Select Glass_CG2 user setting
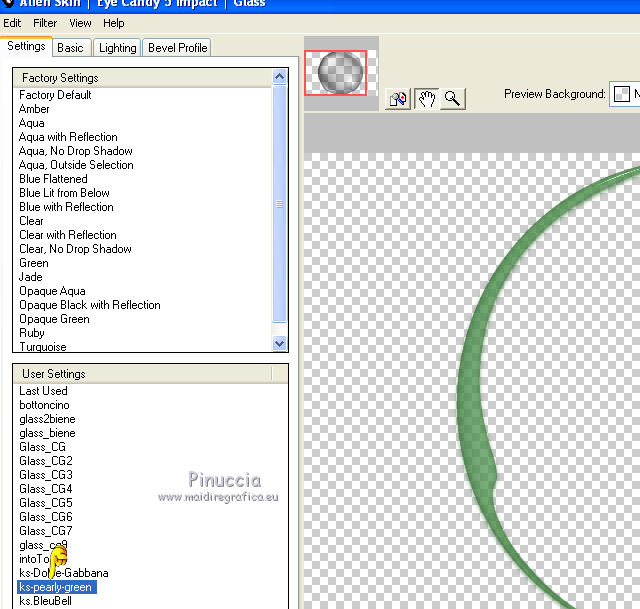This screenshot has height=609, width=640. (46, 461)
